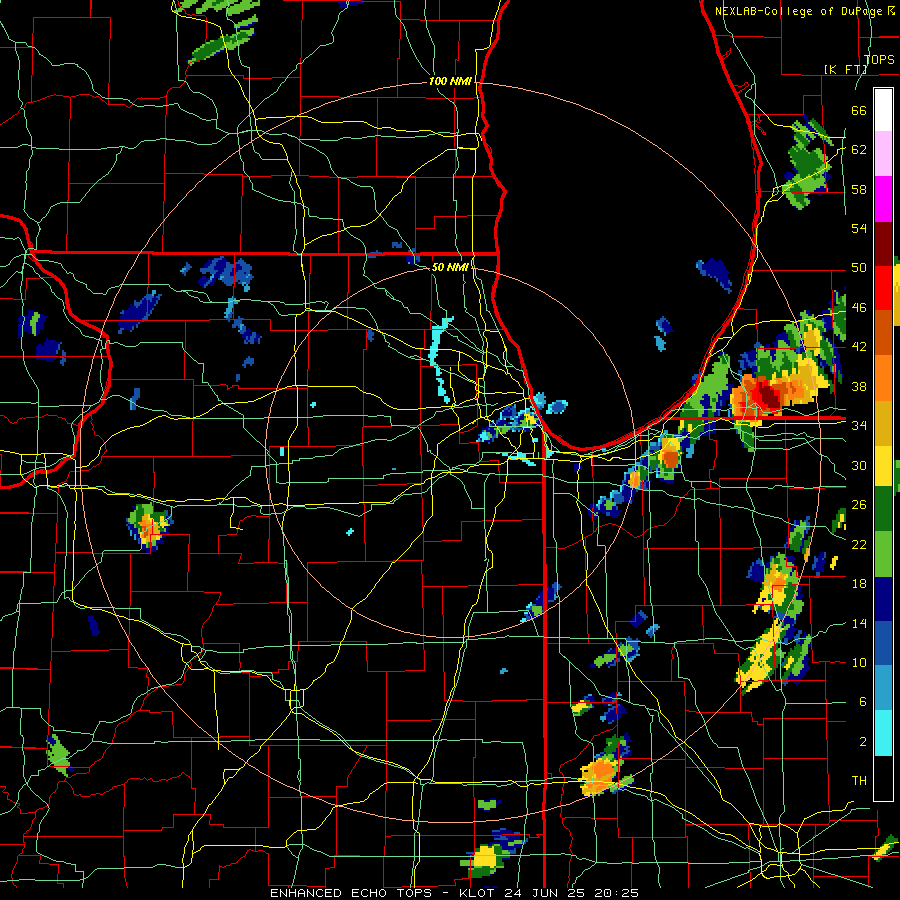Screen dimensions: 900x900
Task: Click the TH threshold legend label
Action: pos(859,781)
